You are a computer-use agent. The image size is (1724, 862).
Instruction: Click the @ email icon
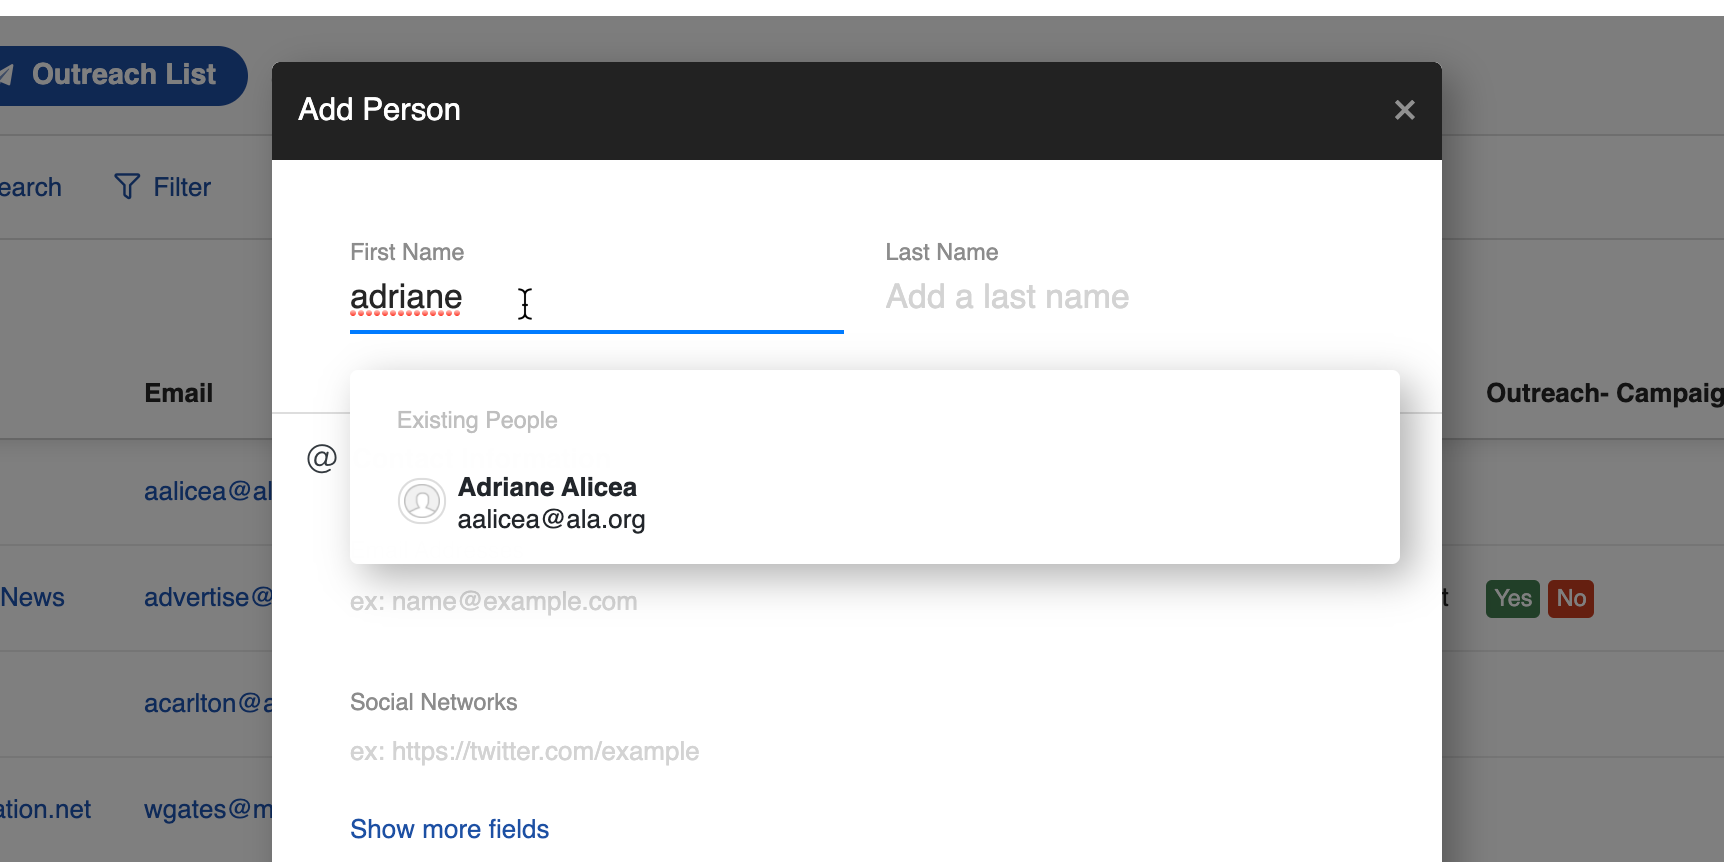click(321, 459)
